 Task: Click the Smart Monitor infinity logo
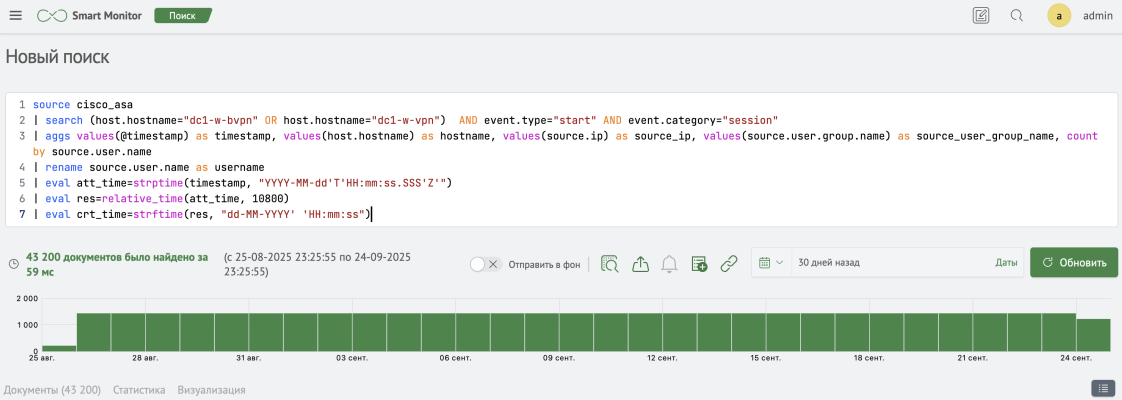[x=50, y=16]
